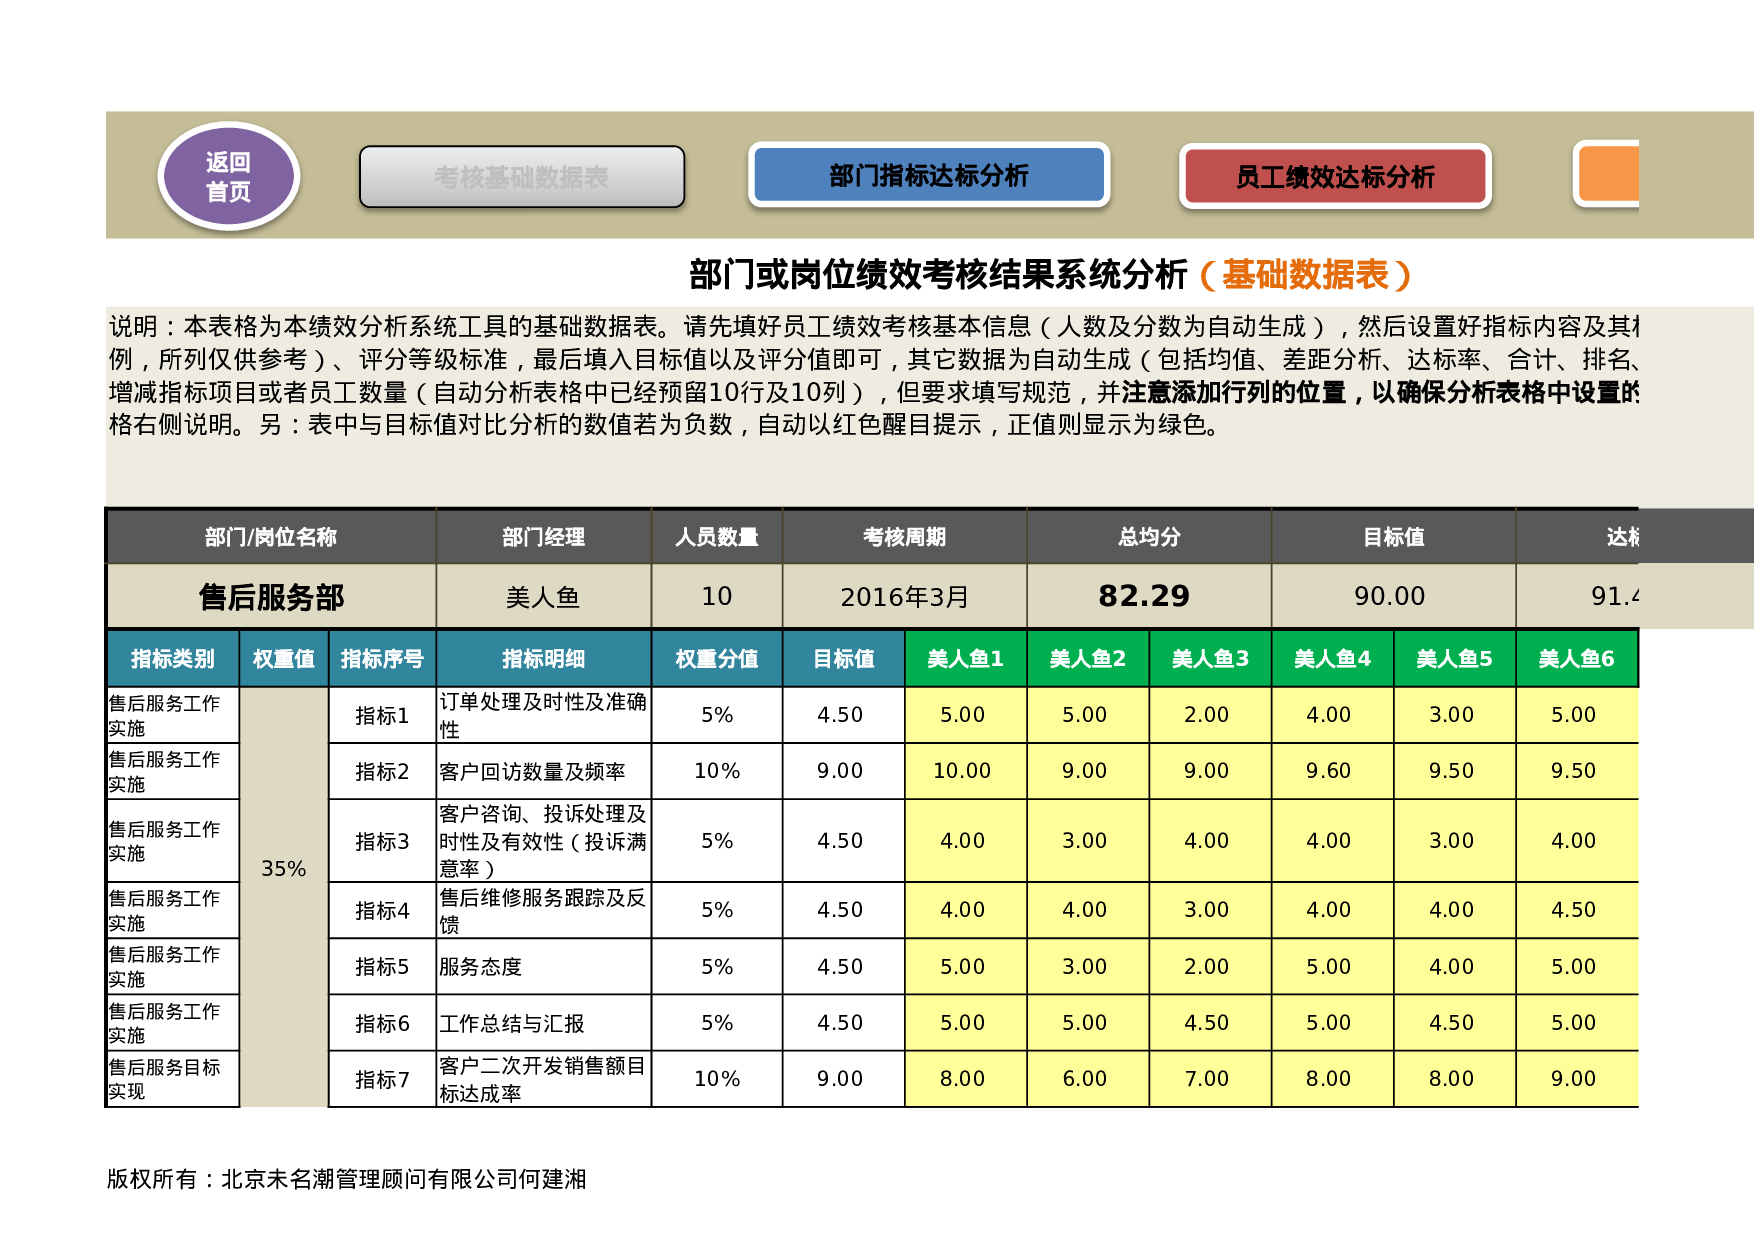Click the 客户回访数量及频率 weight cell 10%
Image resolution: width=1754 pixels, height=1240 pixels.
click(x=716, y=771)
